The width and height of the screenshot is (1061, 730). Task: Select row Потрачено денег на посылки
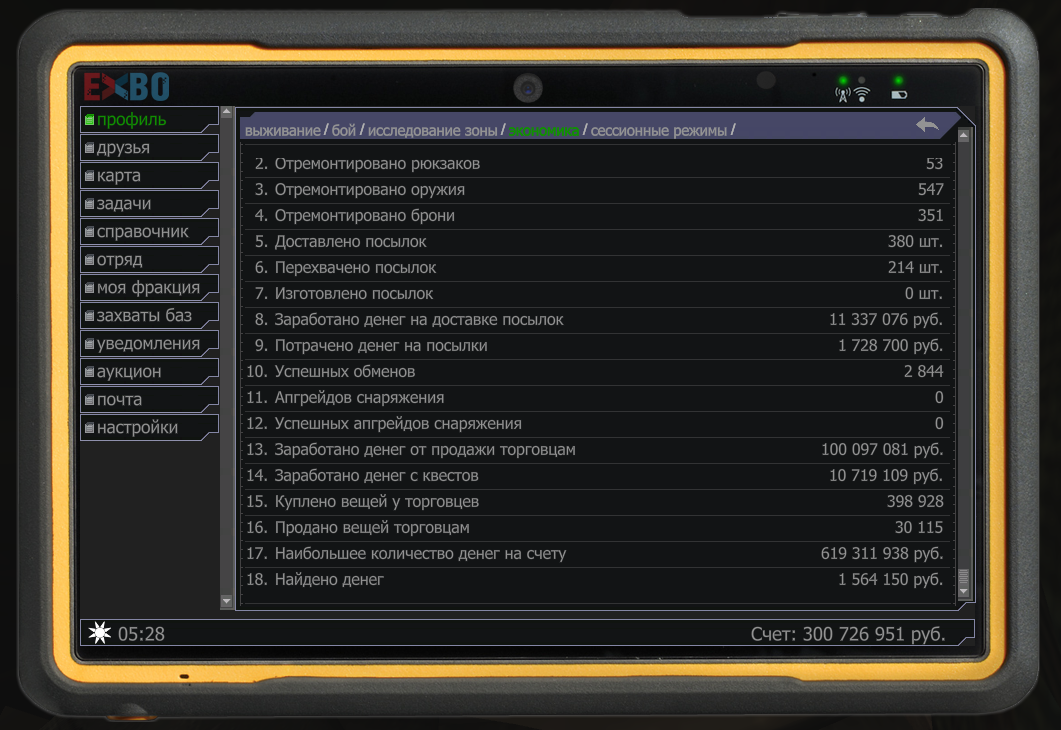[596, 346]
